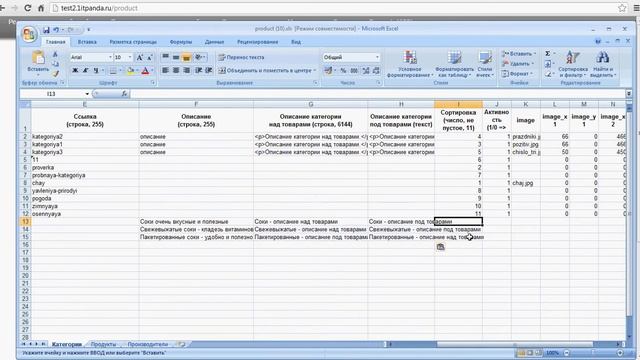
Task: Apply the red font color A
Action: pyautogui.click(x=145, y=71)
